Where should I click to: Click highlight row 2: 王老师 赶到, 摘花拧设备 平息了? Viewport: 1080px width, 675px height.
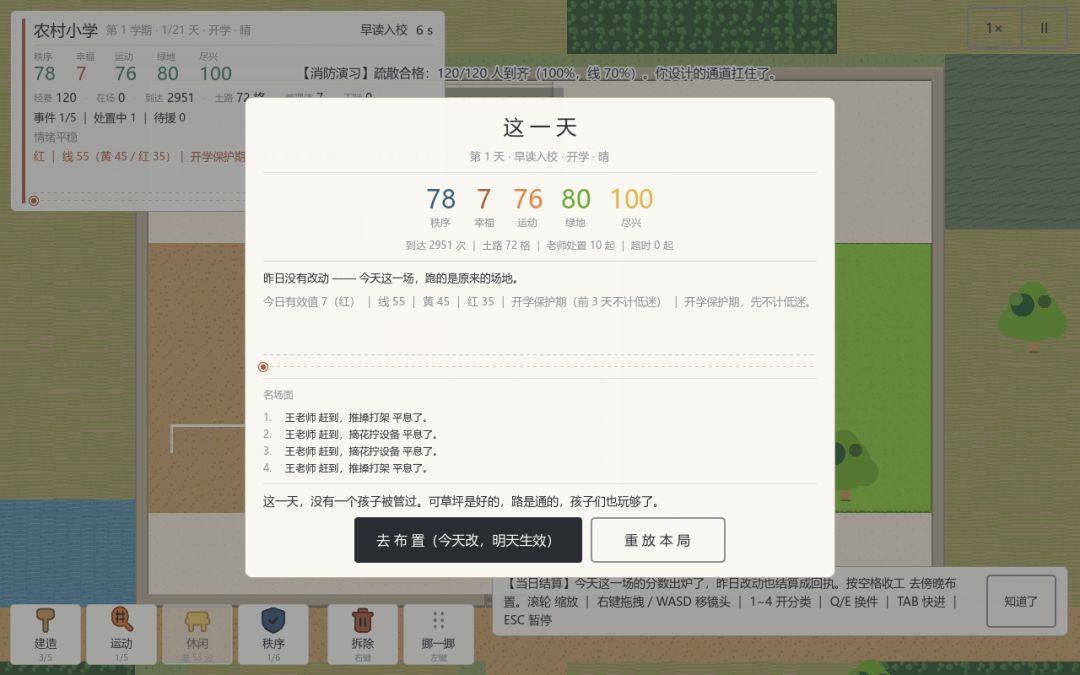[x=362, y=435]
